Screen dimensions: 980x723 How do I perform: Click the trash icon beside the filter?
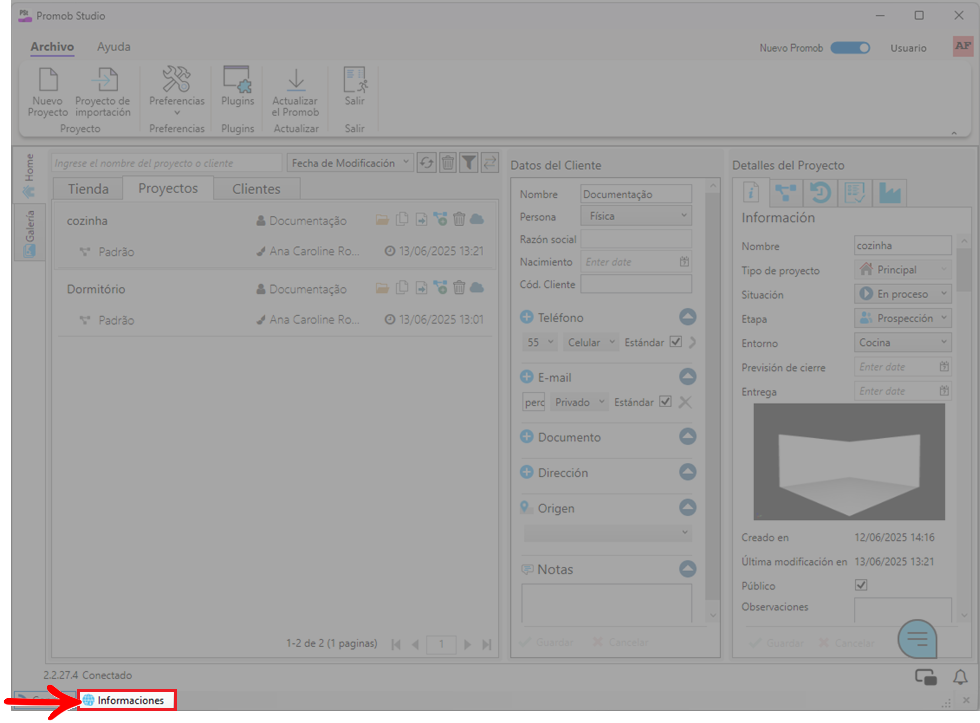[x=448, y=163]
